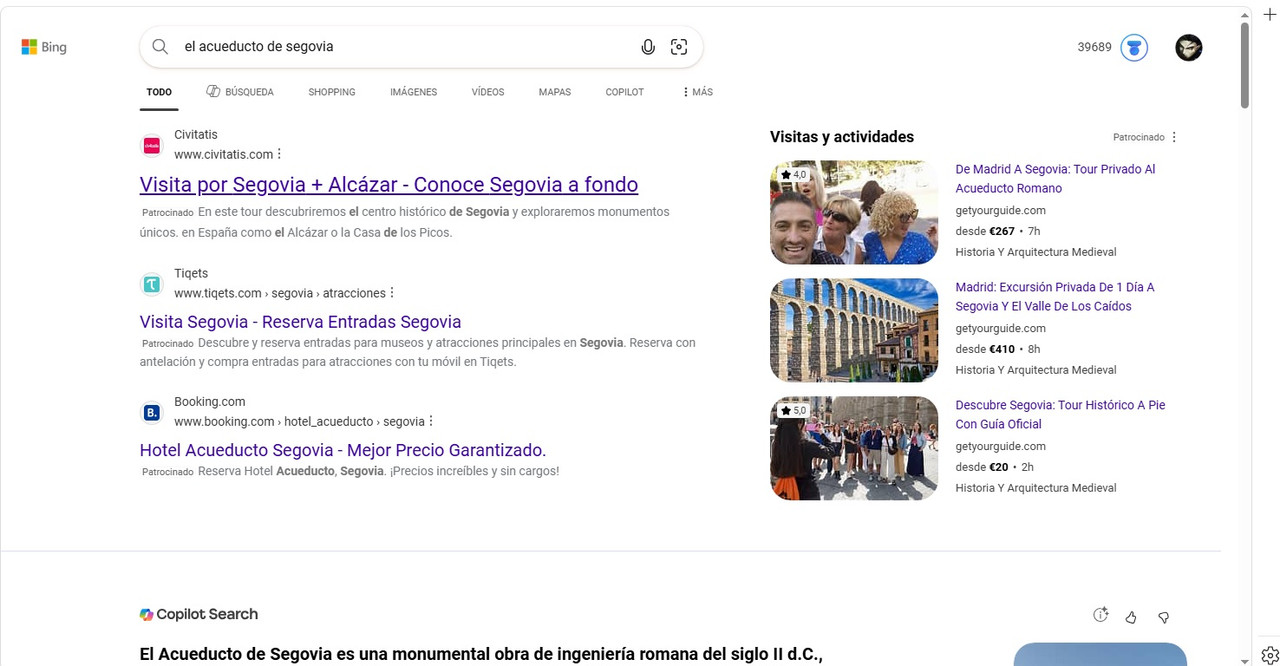Click thumbs up on Copilot answer

tap(1131, 617)
